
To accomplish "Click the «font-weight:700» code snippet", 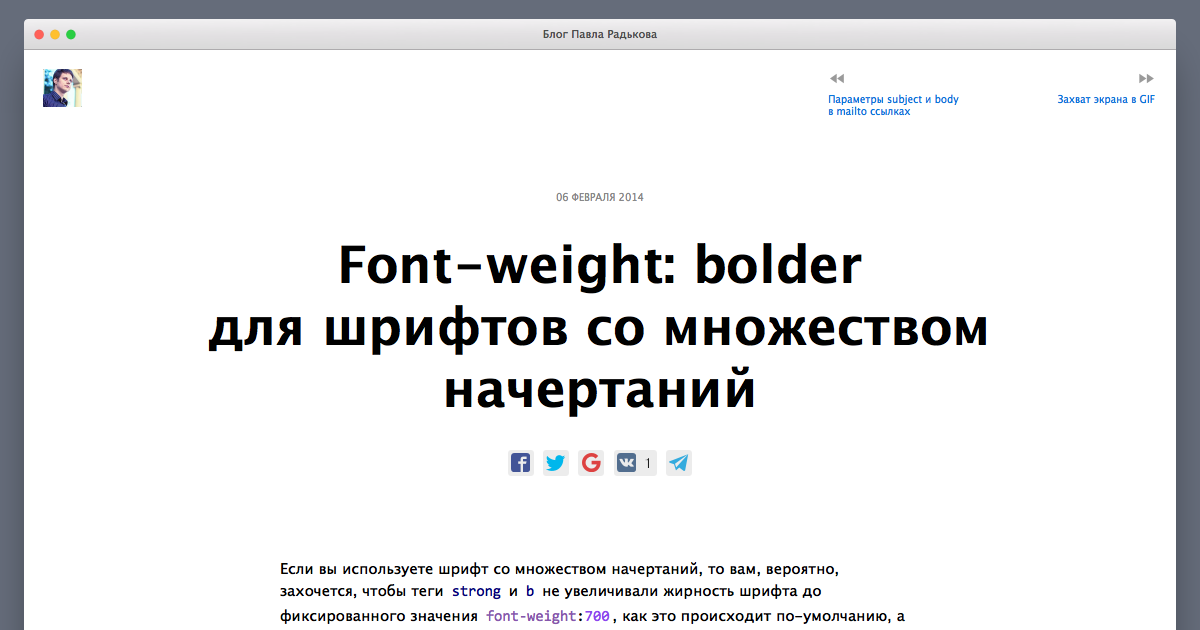I will [x=545, y=615].
